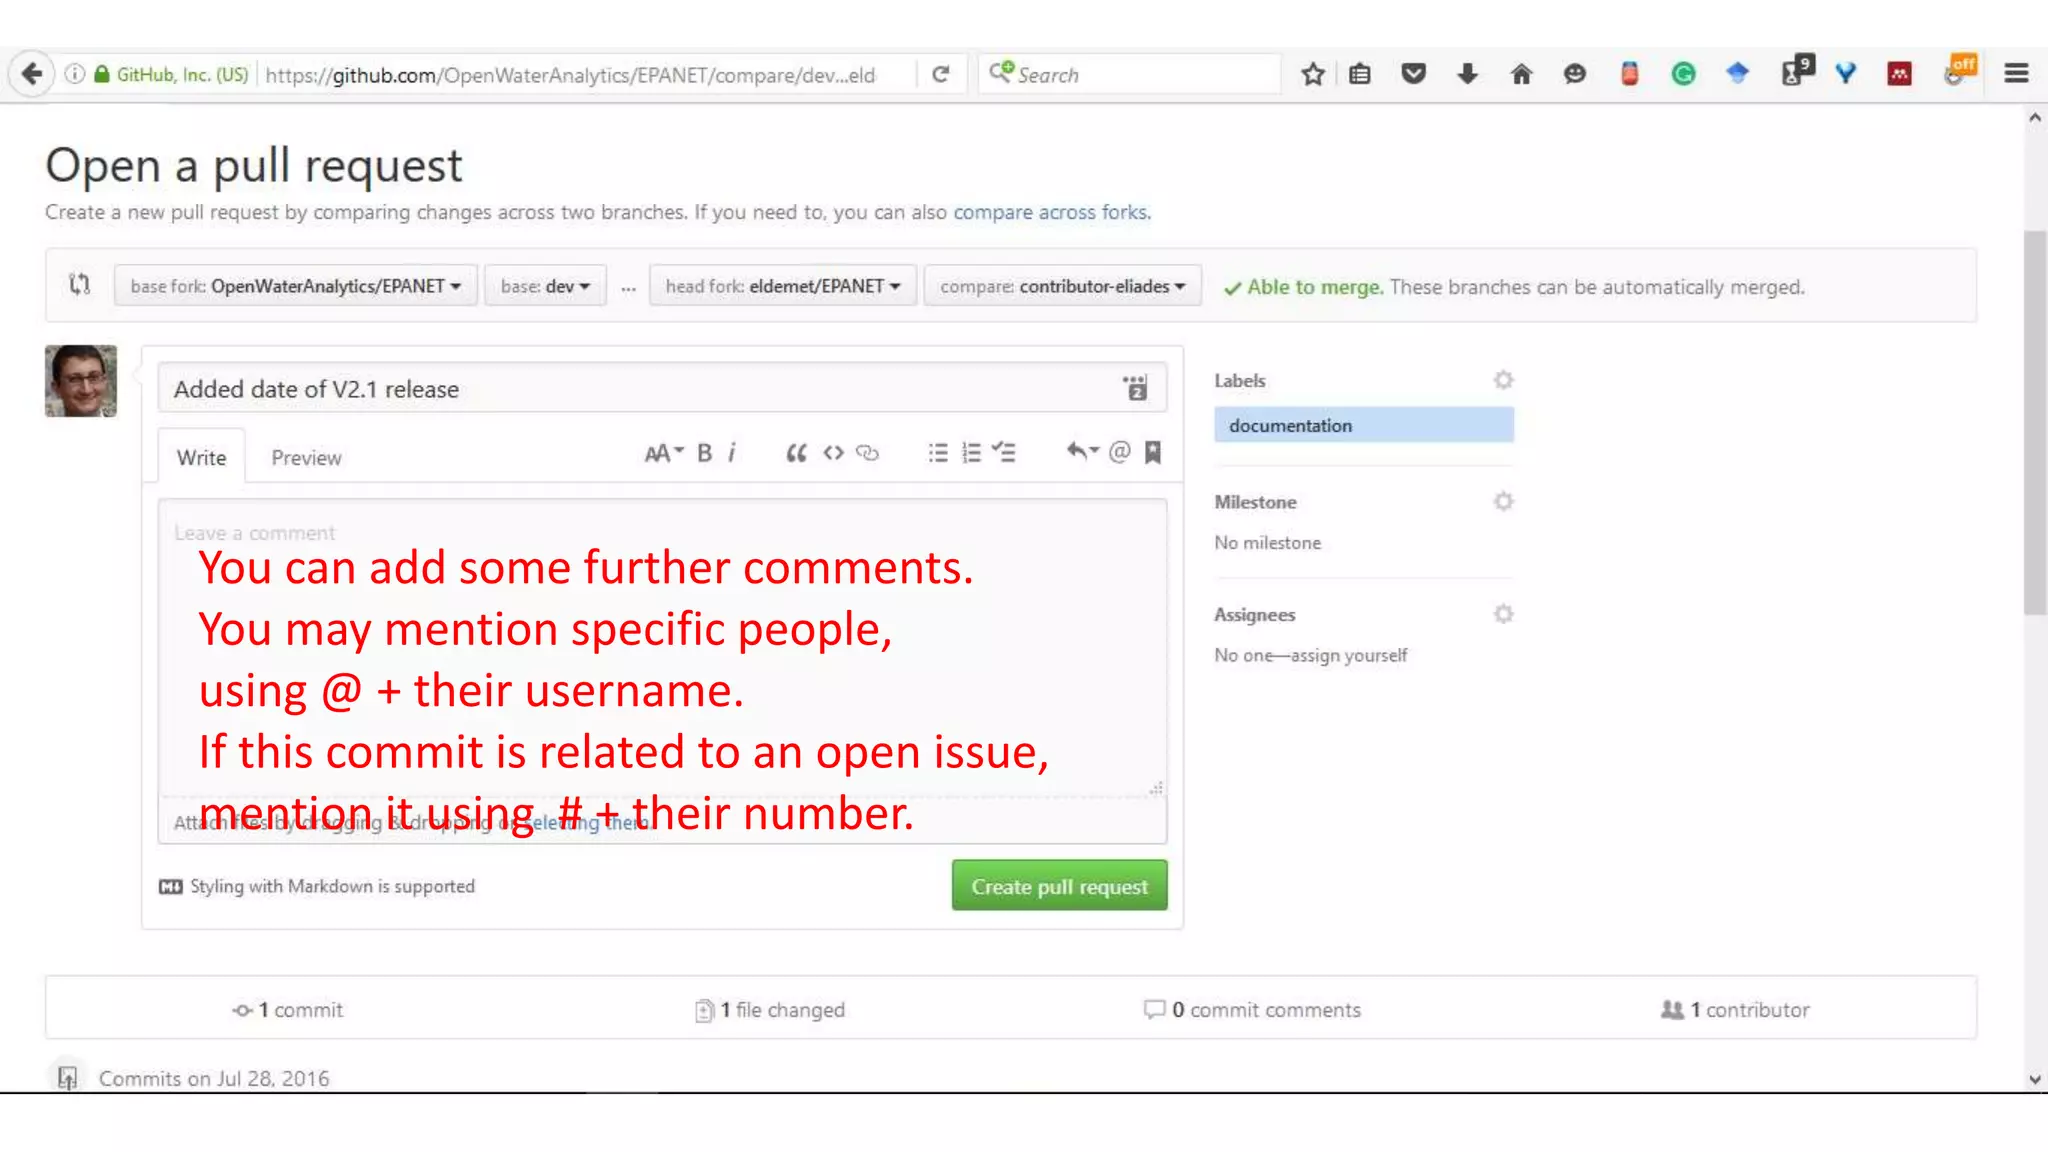The height and width of the screenshot is (1152, 2048).
Task: Click the comment box resize handle
Action: (x=1156, y=788)
